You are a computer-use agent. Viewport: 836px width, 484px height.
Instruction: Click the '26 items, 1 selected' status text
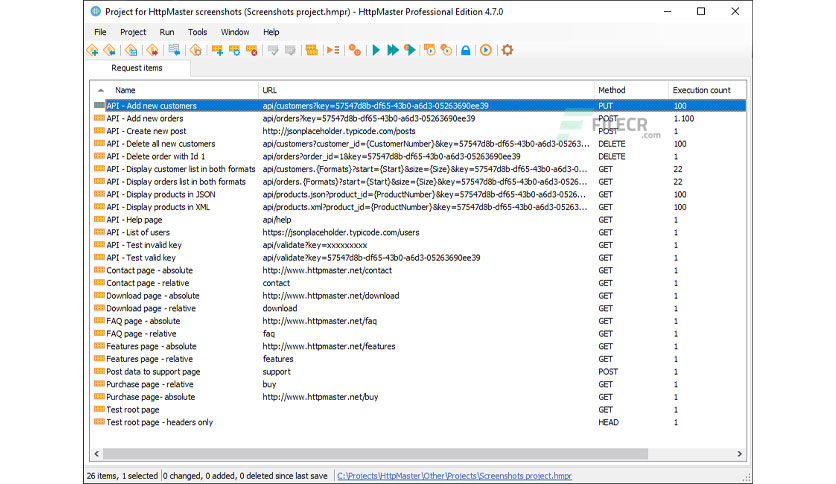coord(122,476)
